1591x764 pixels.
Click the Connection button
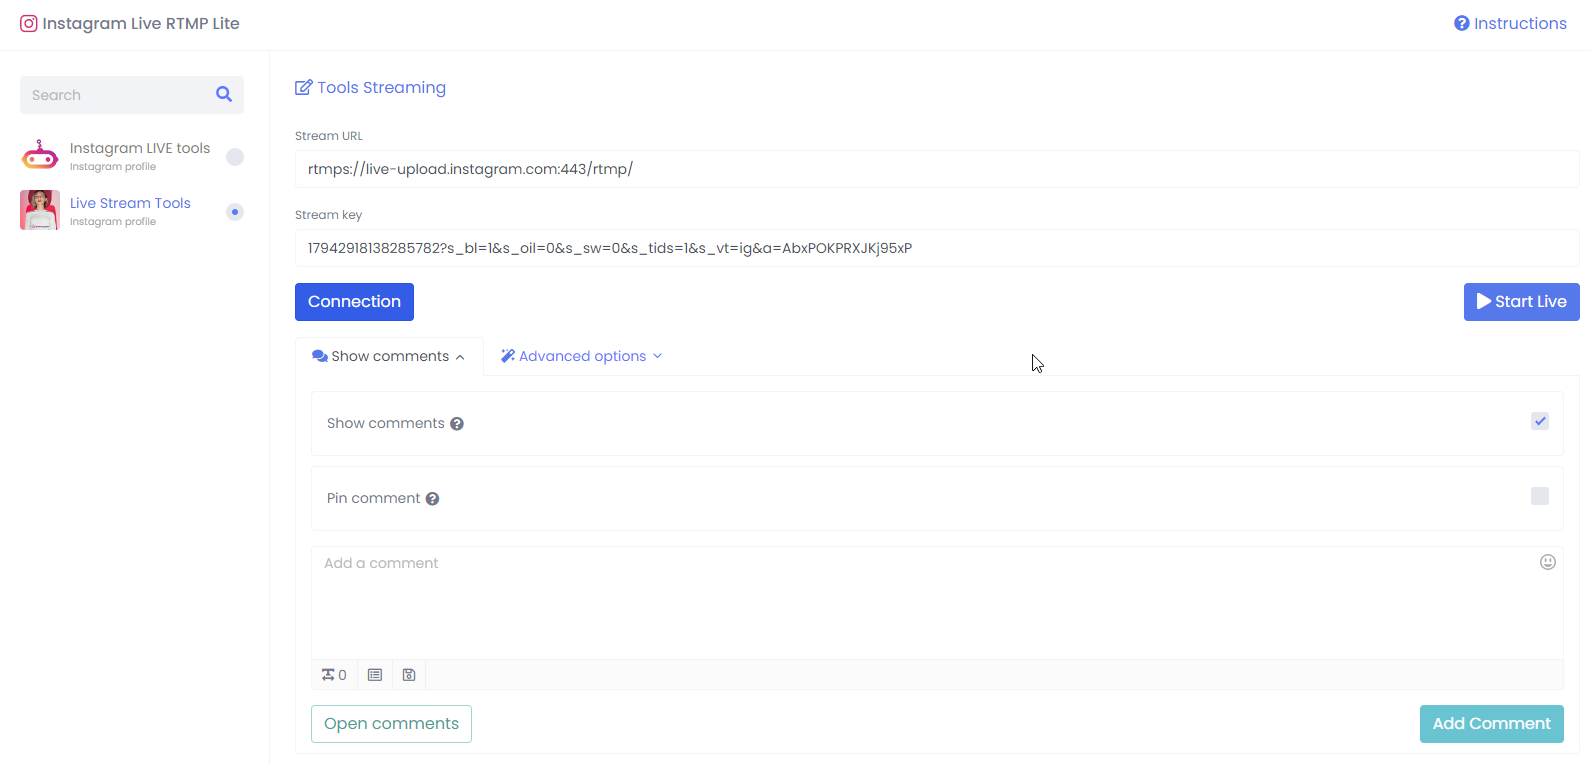click(x=354, y=302)
